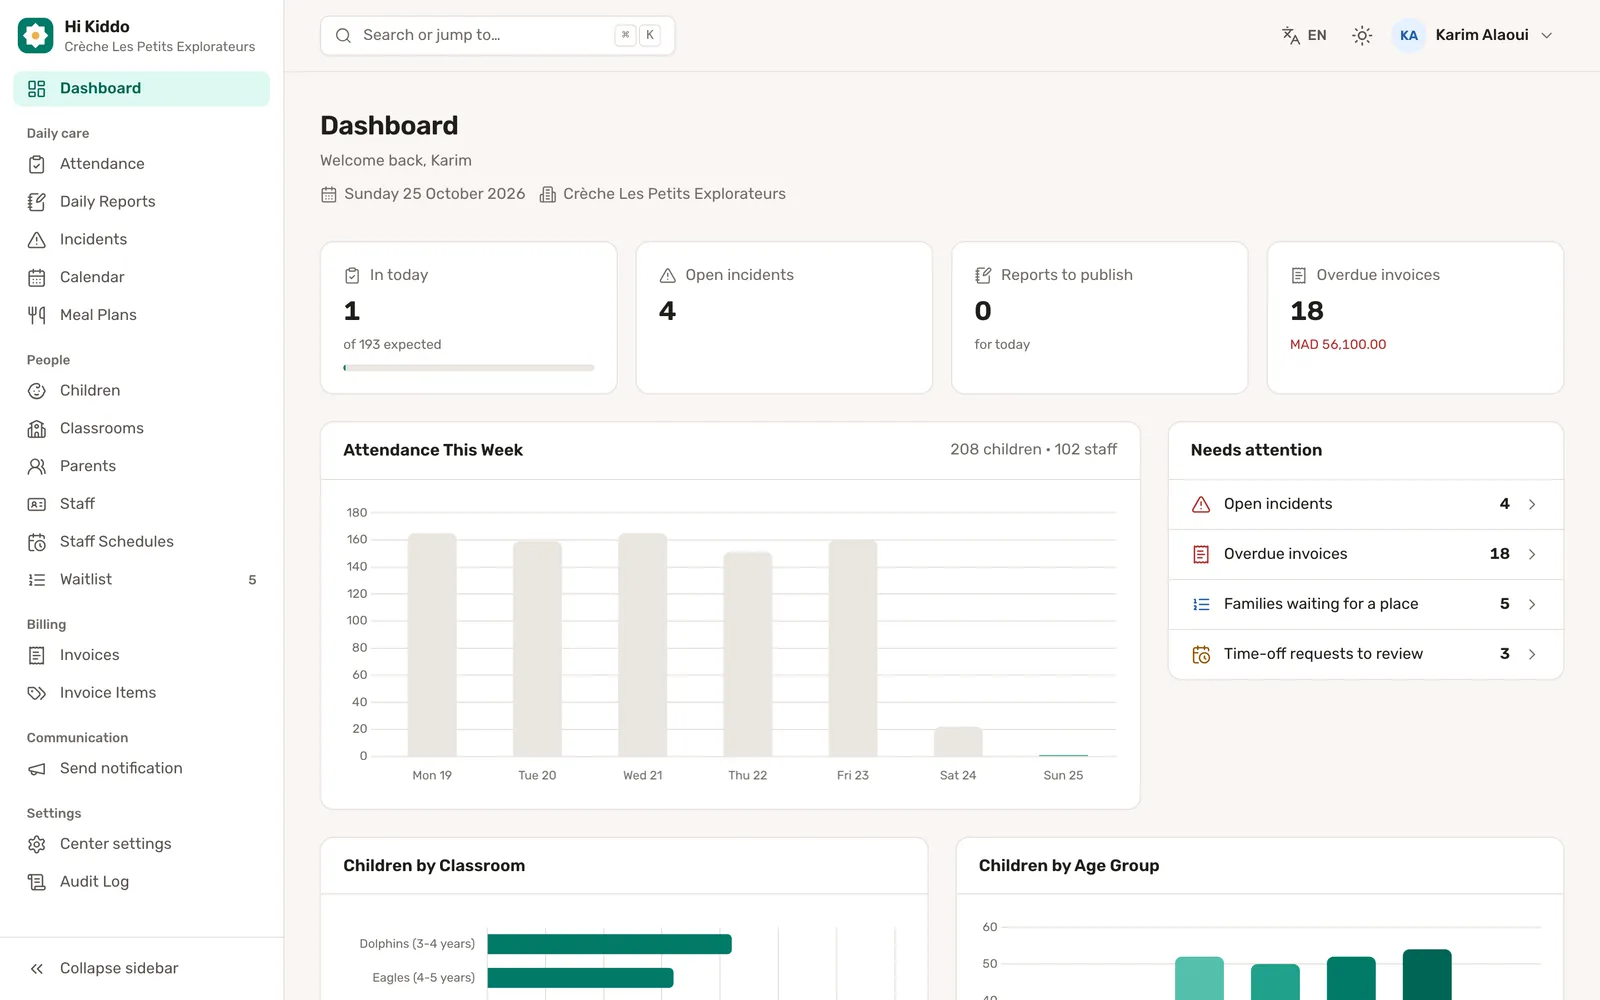1600x1000 pixels.
Task: Click the Calendar icon in sidebar
Action: tap(37, 278)
